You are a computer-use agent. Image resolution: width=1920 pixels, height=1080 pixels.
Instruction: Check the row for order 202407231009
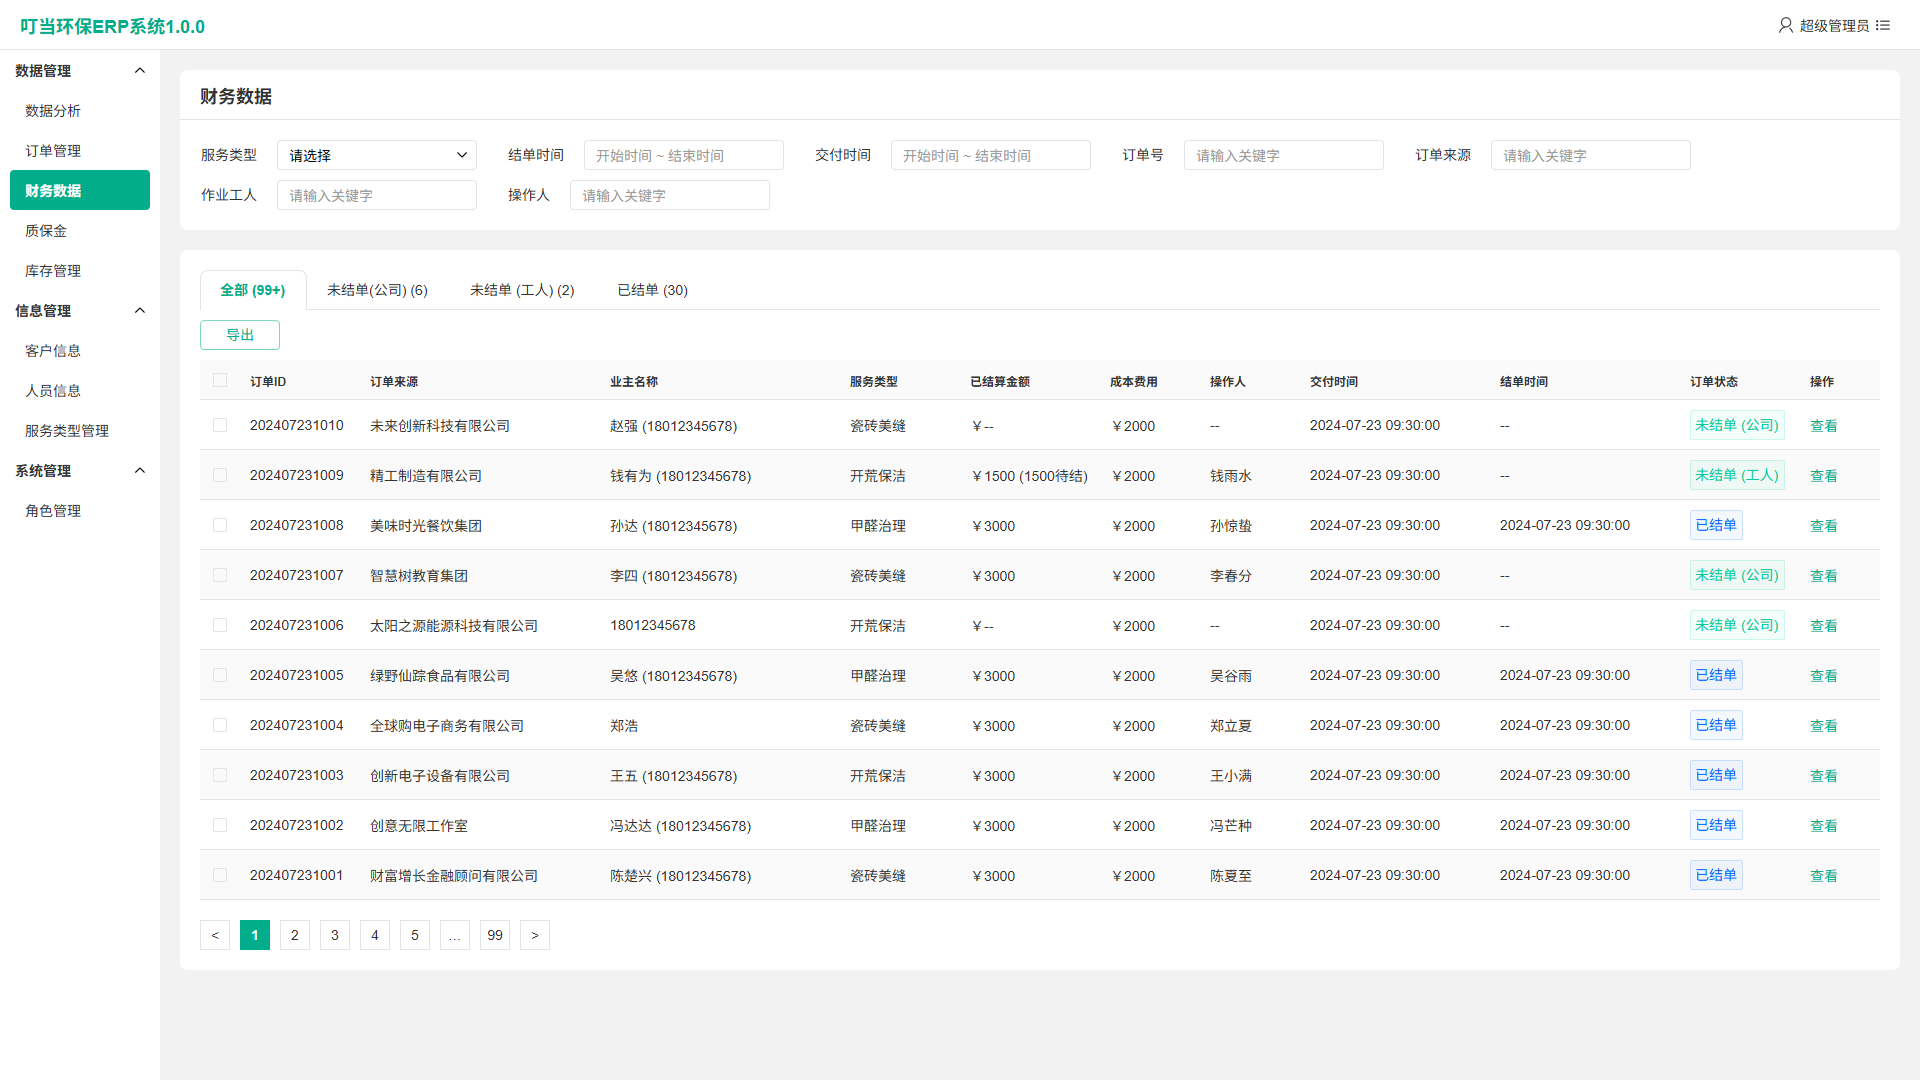220,475
